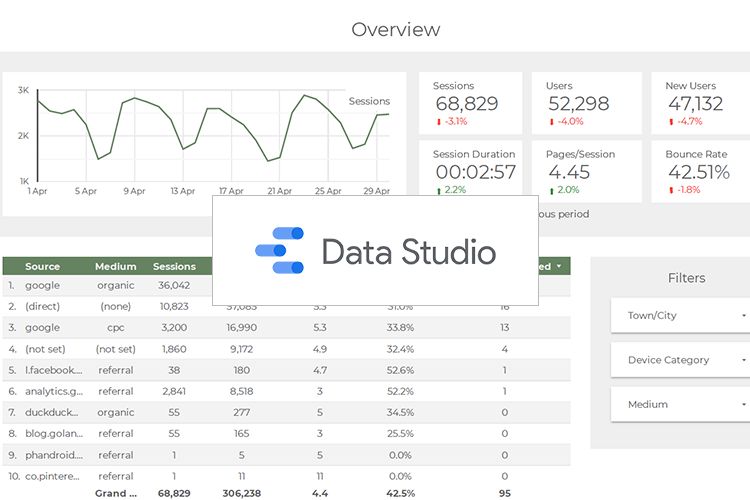Click the Sessions down arrow -3.1% indicator

point(452,122)
